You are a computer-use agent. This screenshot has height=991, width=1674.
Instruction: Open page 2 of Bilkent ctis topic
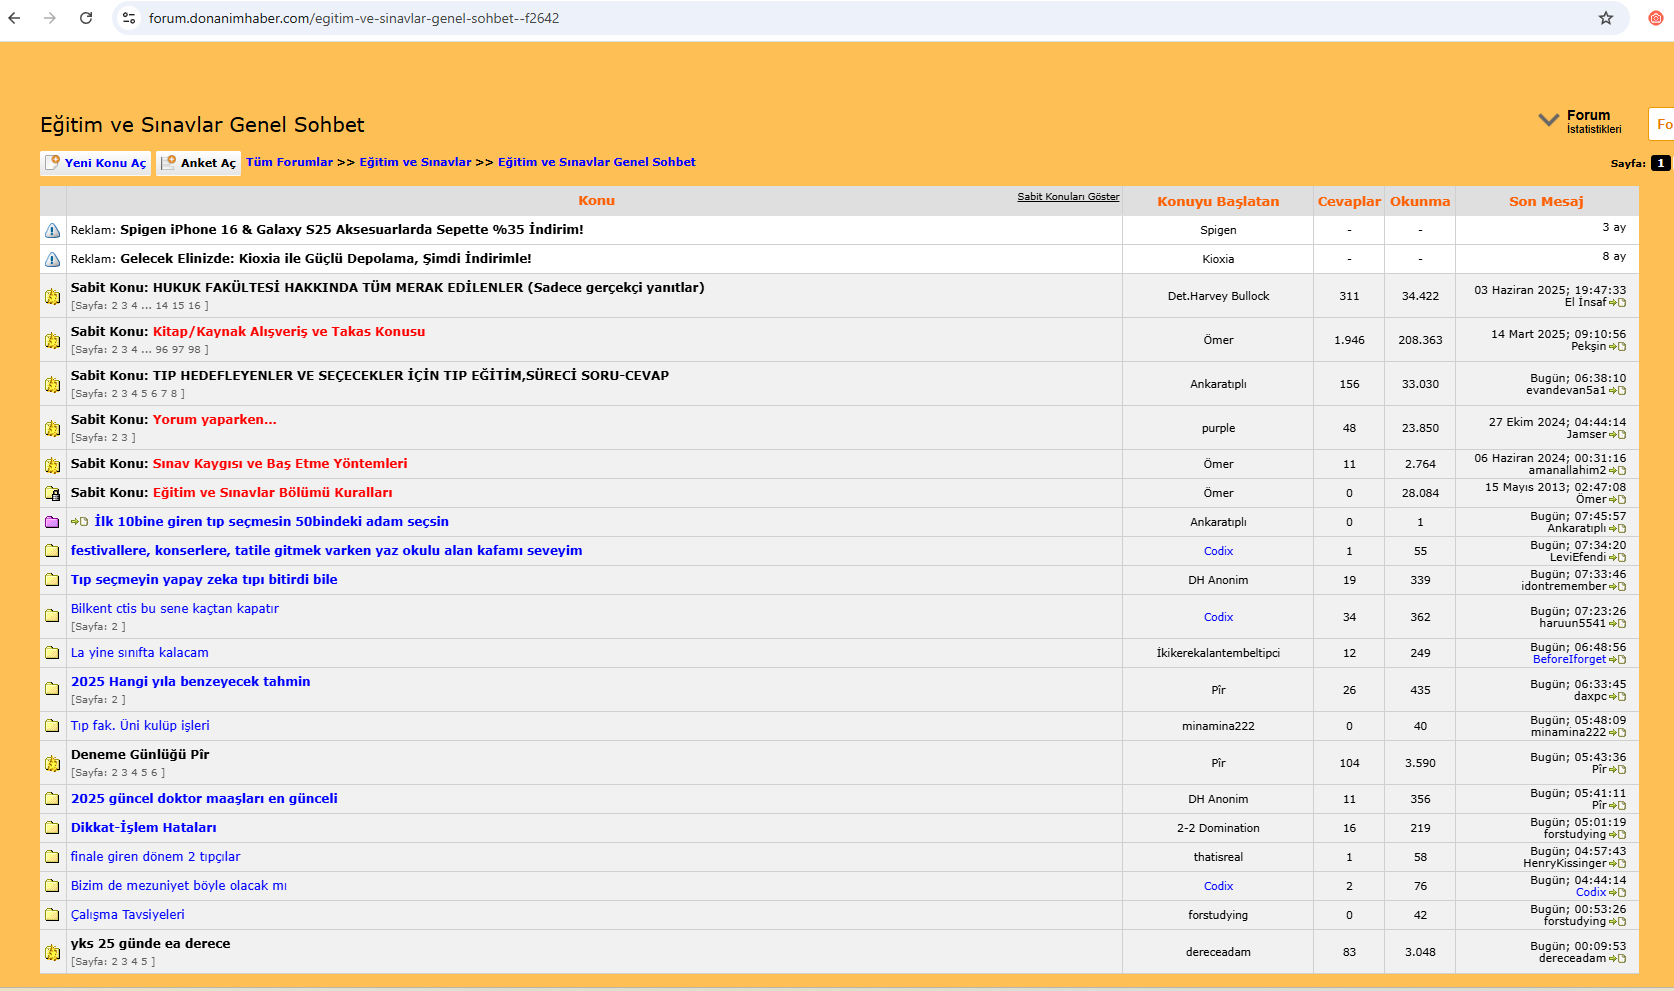coord(115,627)
